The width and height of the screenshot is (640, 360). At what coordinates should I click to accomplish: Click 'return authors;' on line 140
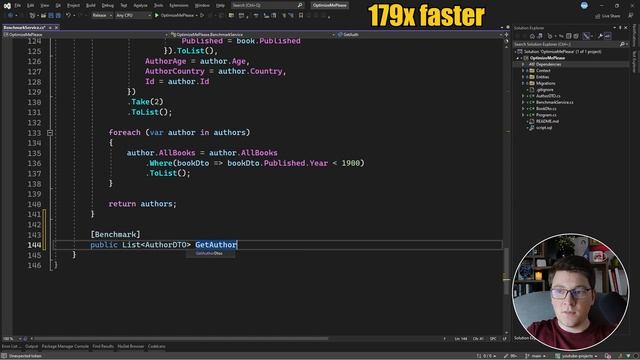(x=142, y=204)
